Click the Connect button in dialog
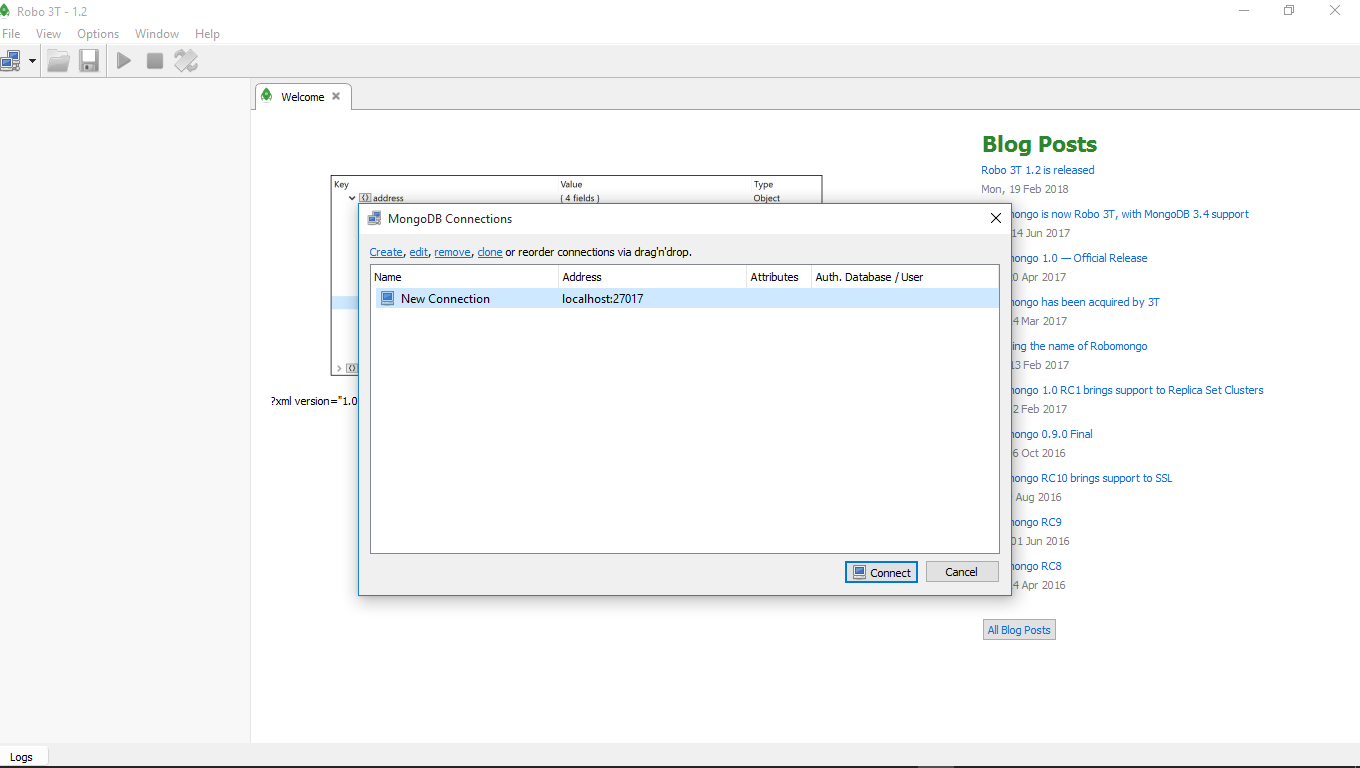 [x=881, y=572]
